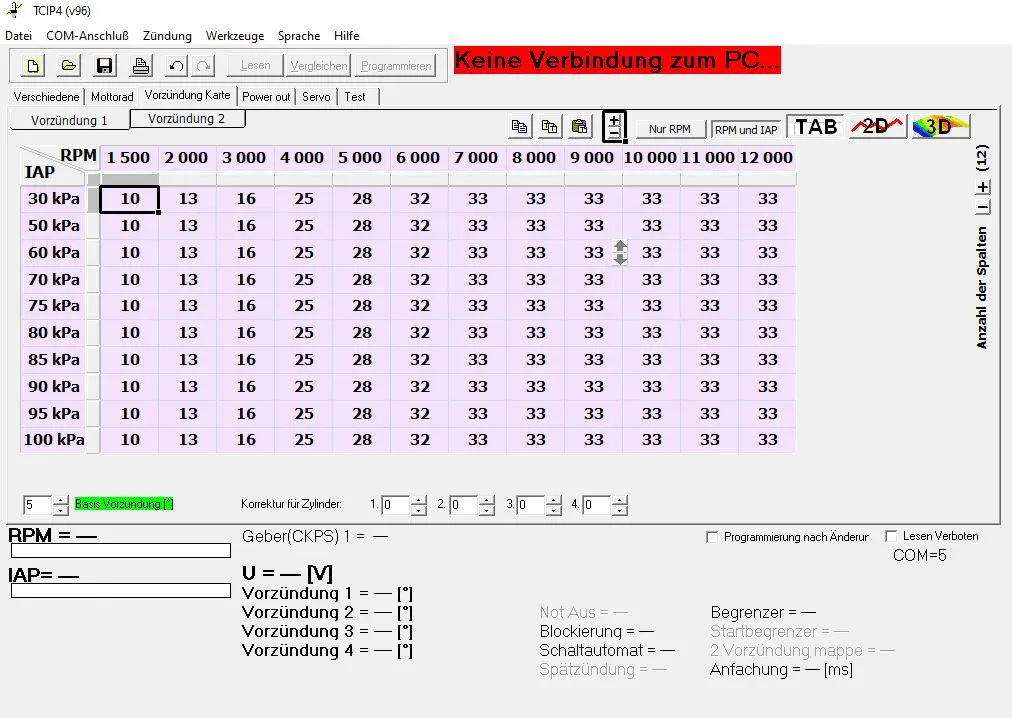Select the 100 kPa cell under 12 000 RPM
Image resolution: width=1012 pixels, height=718 pixels.
coord(767,440)
